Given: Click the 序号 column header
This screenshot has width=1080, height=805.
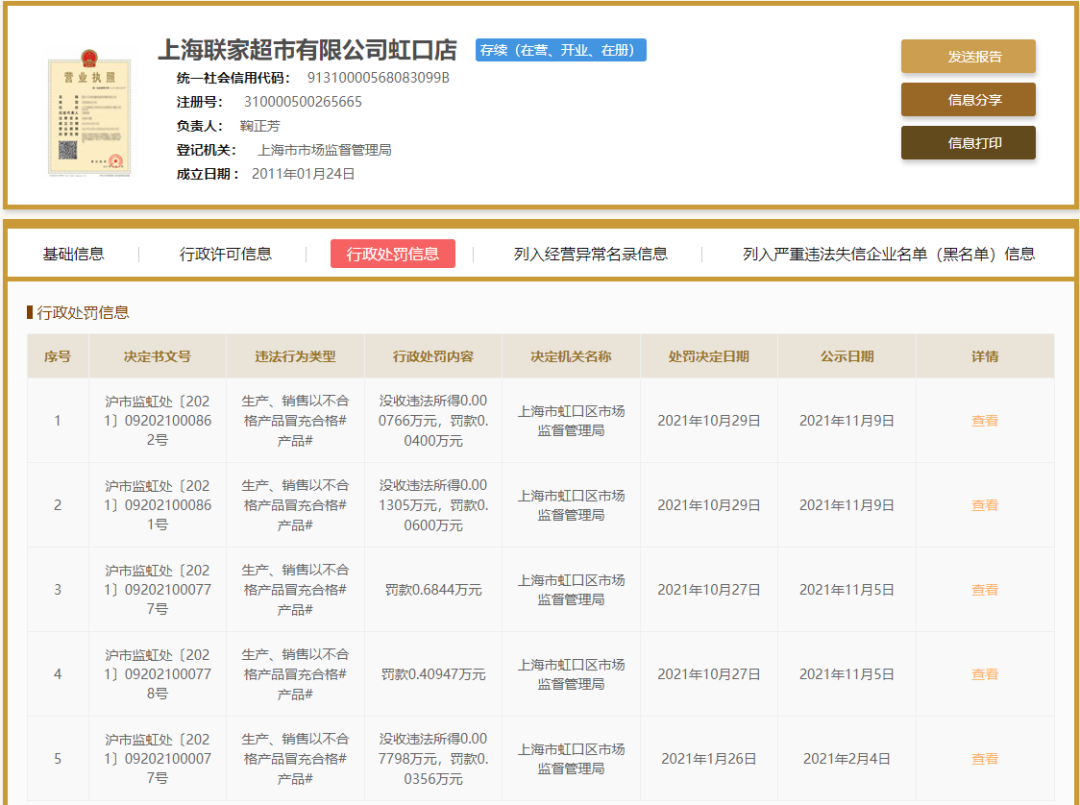Looking at the screenshot, I should click(x=58, y=357).
